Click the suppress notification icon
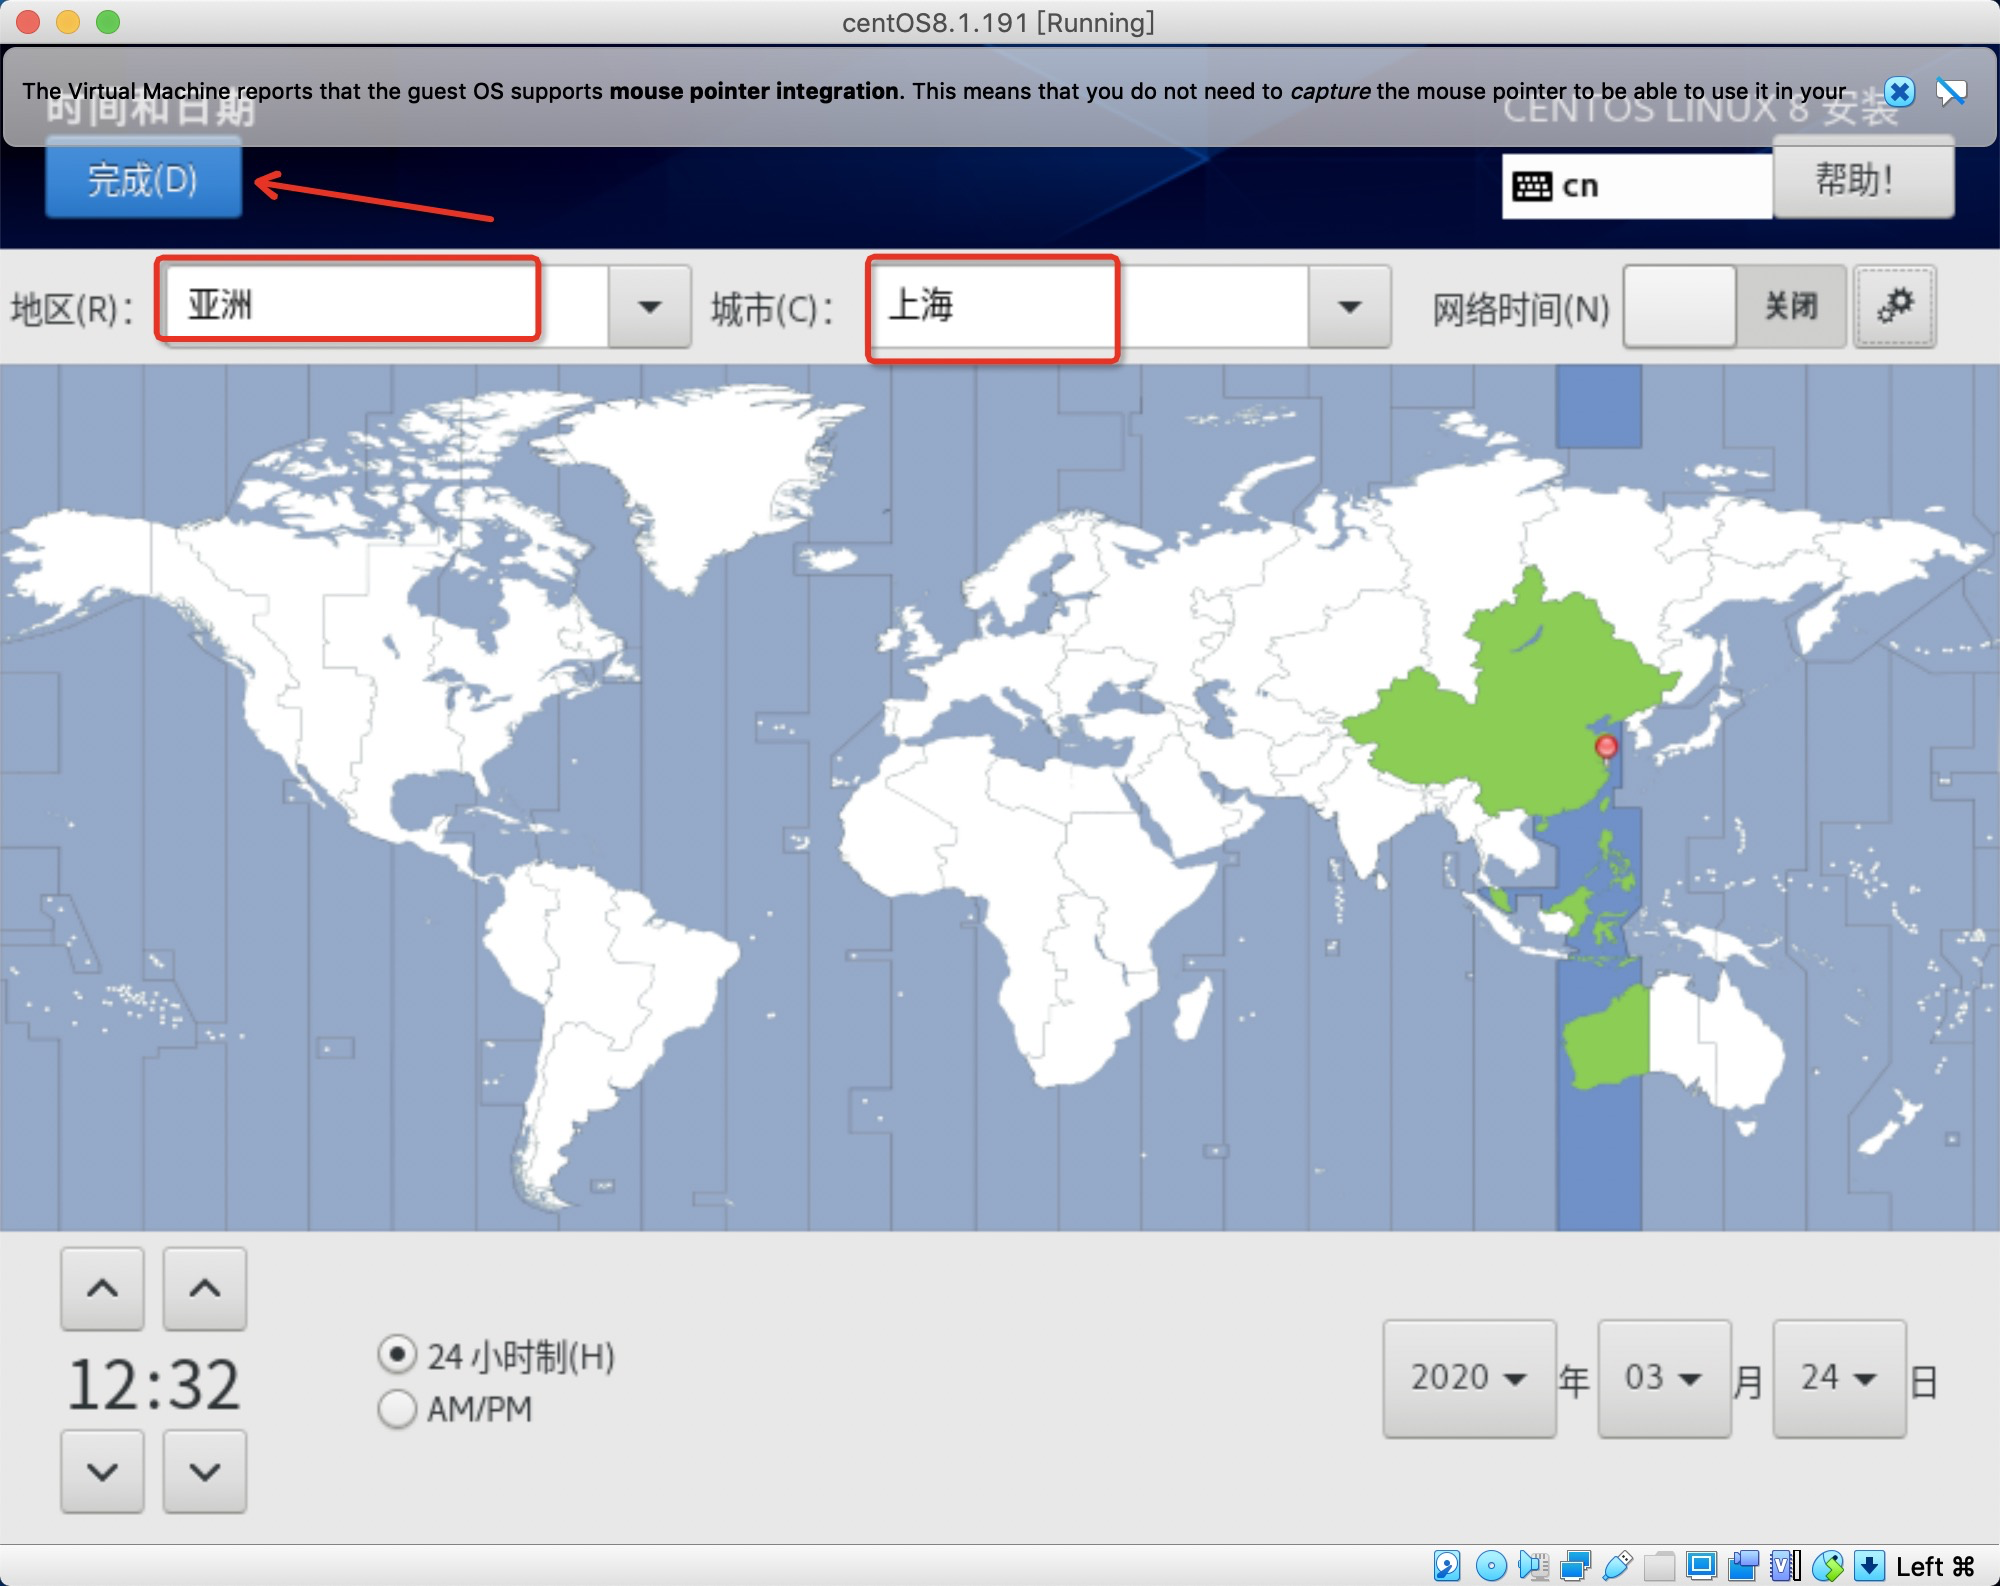2000x1586 pixels. tap(1950, 92)
